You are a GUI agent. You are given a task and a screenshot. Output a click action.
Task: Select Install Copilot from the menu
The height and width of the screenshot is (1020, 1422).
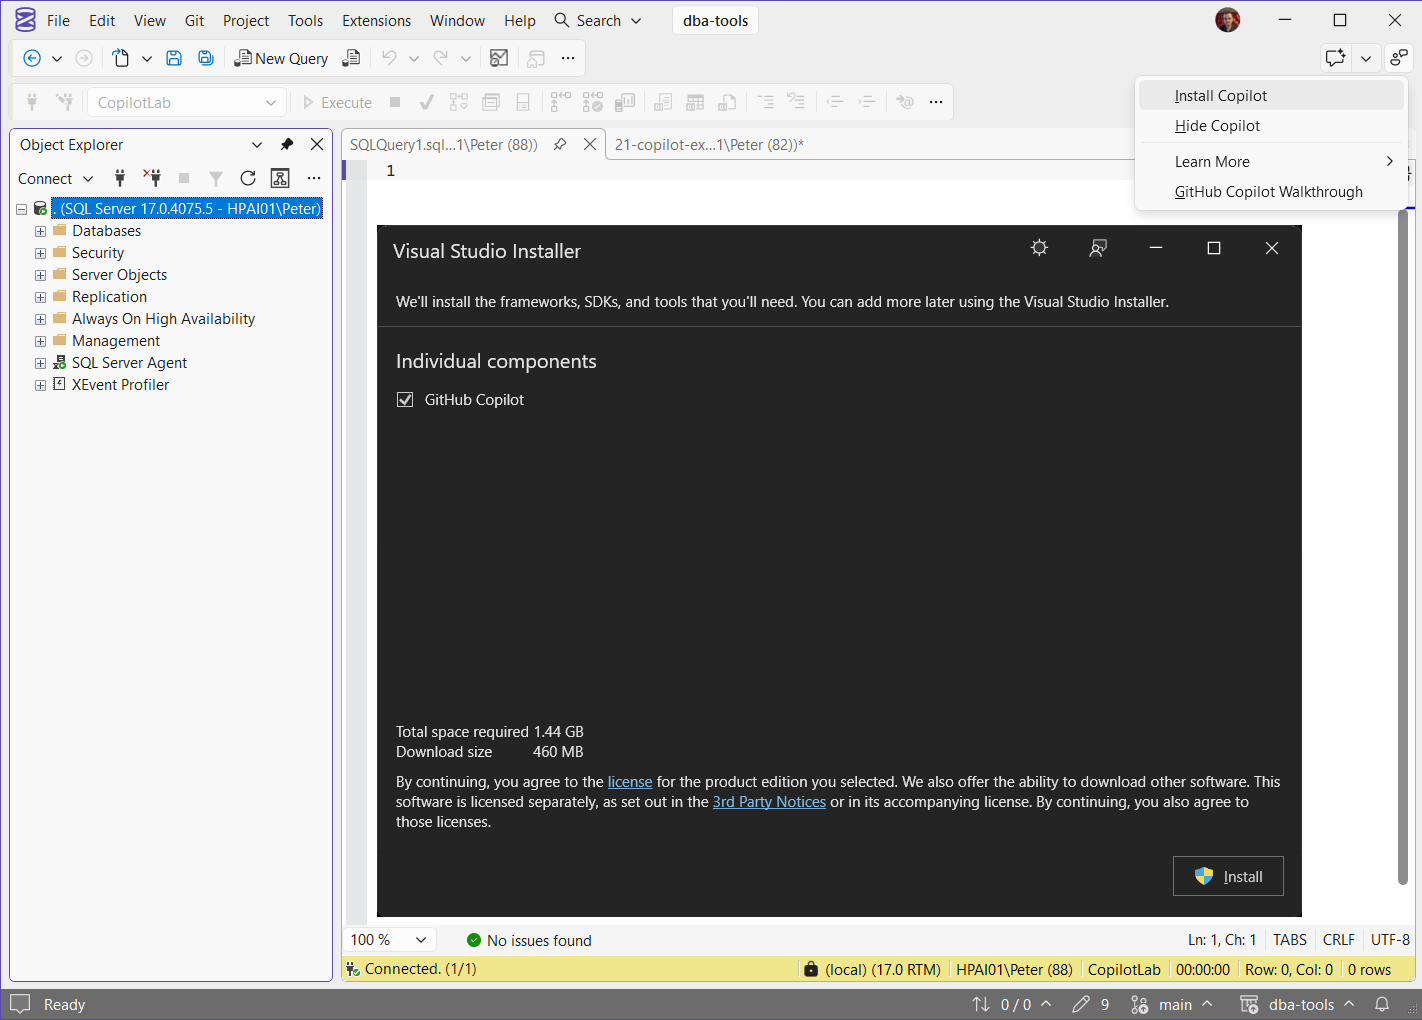pos(1271,96)
